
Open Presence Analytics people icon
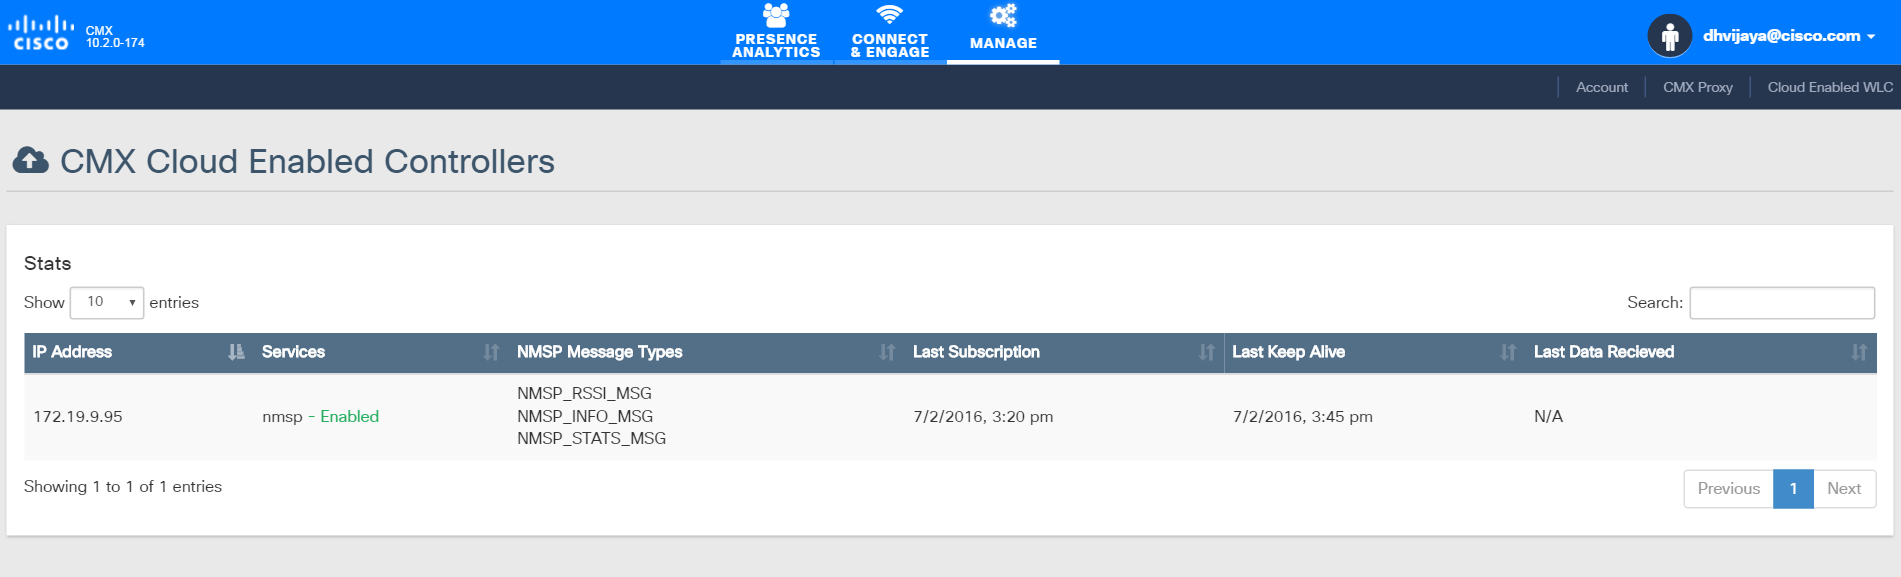pos(776,15)
